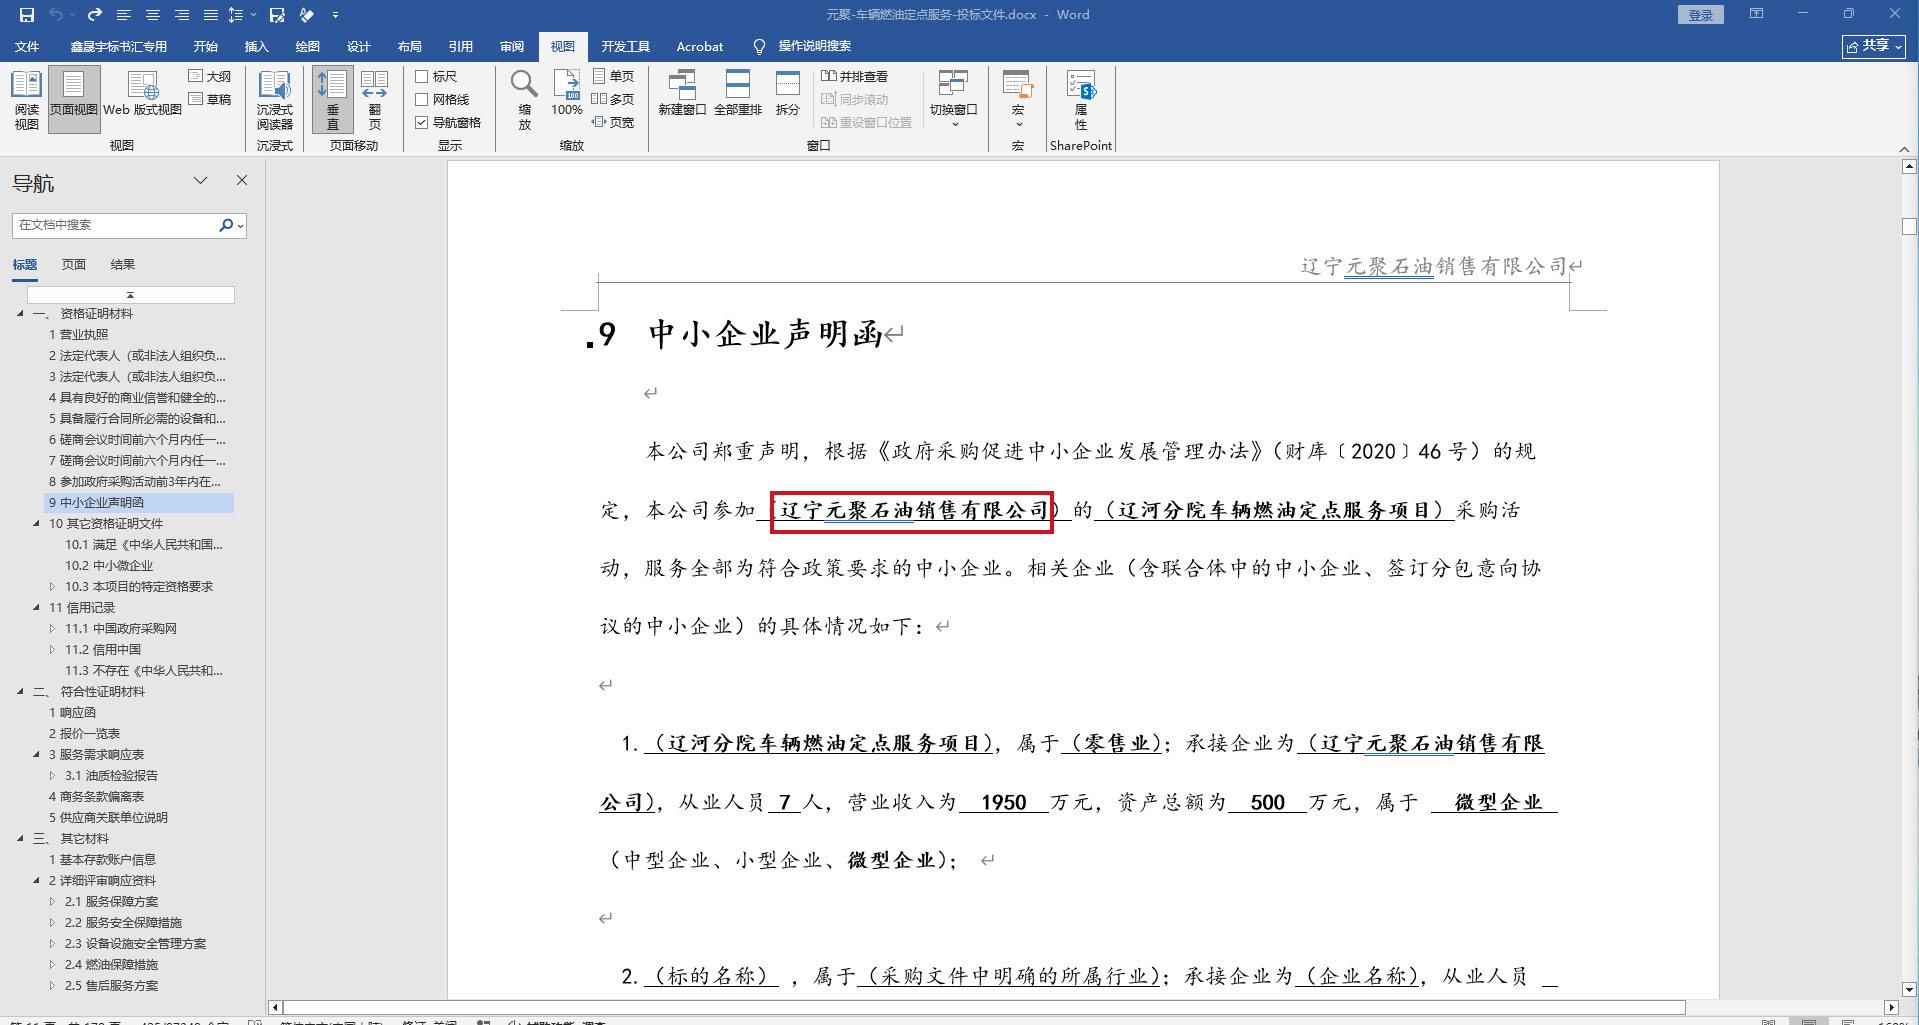The image size is (1919, 1025).
Task: Enable 并排查看 side-by-side view
Action: pos(855,76)
